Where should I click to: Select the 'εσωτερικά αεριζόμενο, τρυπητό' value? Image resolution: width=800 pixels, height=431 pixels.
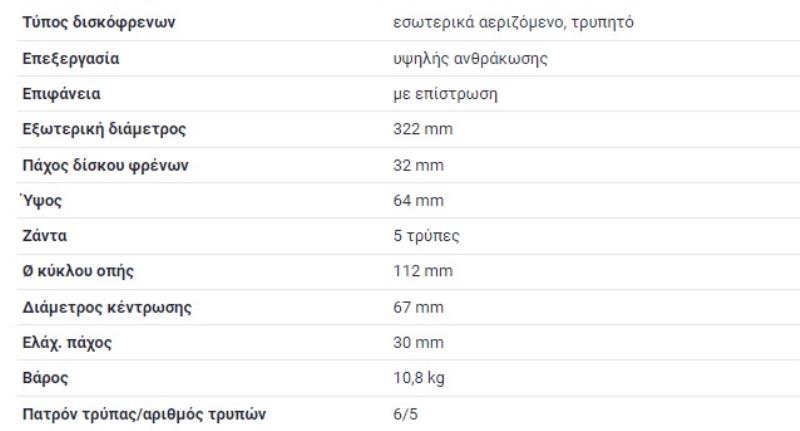pyautogui.click(x=513, y=22)
